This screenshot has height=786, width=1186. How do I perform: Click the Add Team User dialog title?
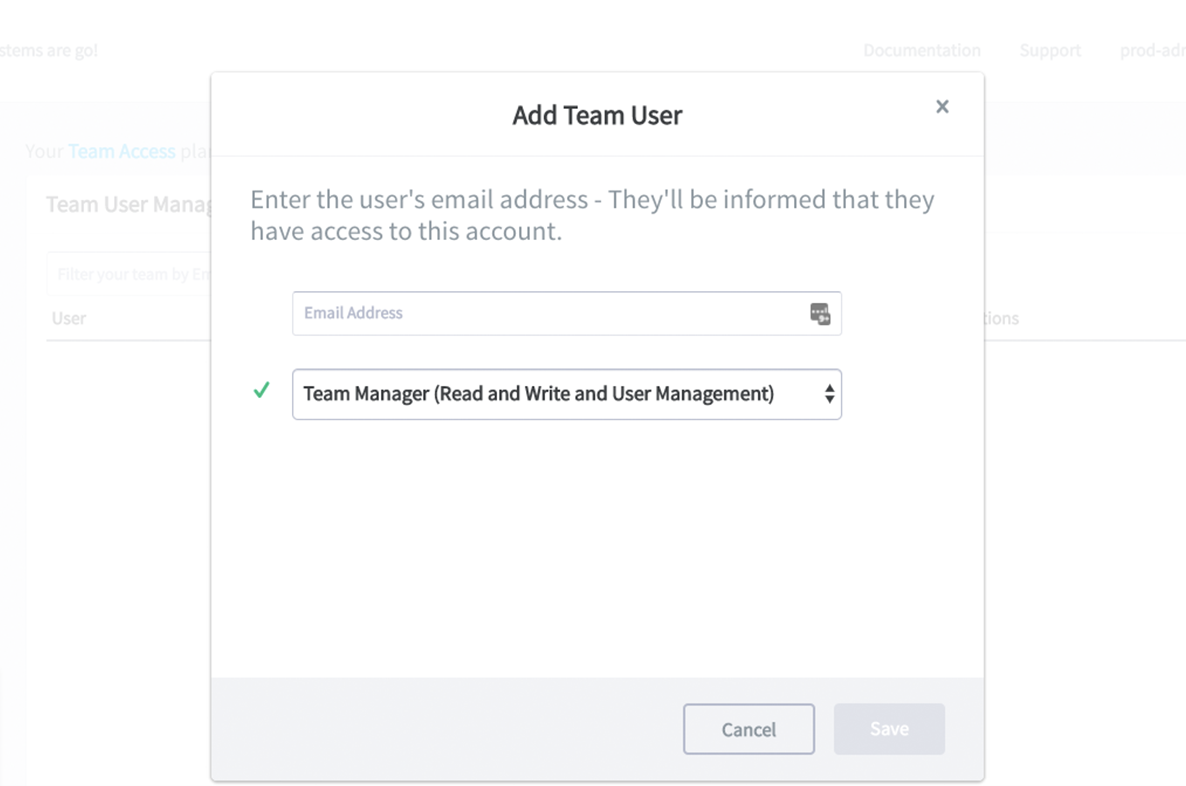[597, 115]
